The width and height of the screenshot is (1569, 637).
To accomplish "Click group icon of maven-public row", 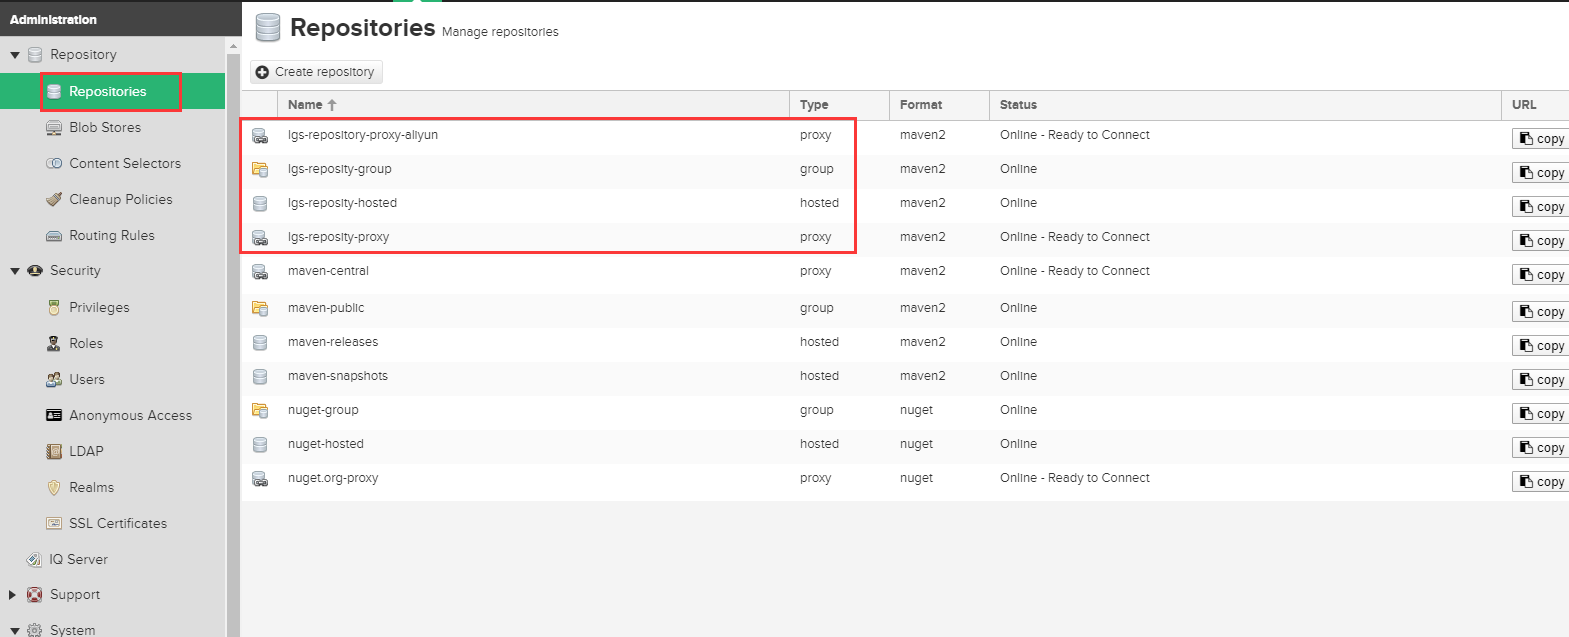I will tap(260, 309).
